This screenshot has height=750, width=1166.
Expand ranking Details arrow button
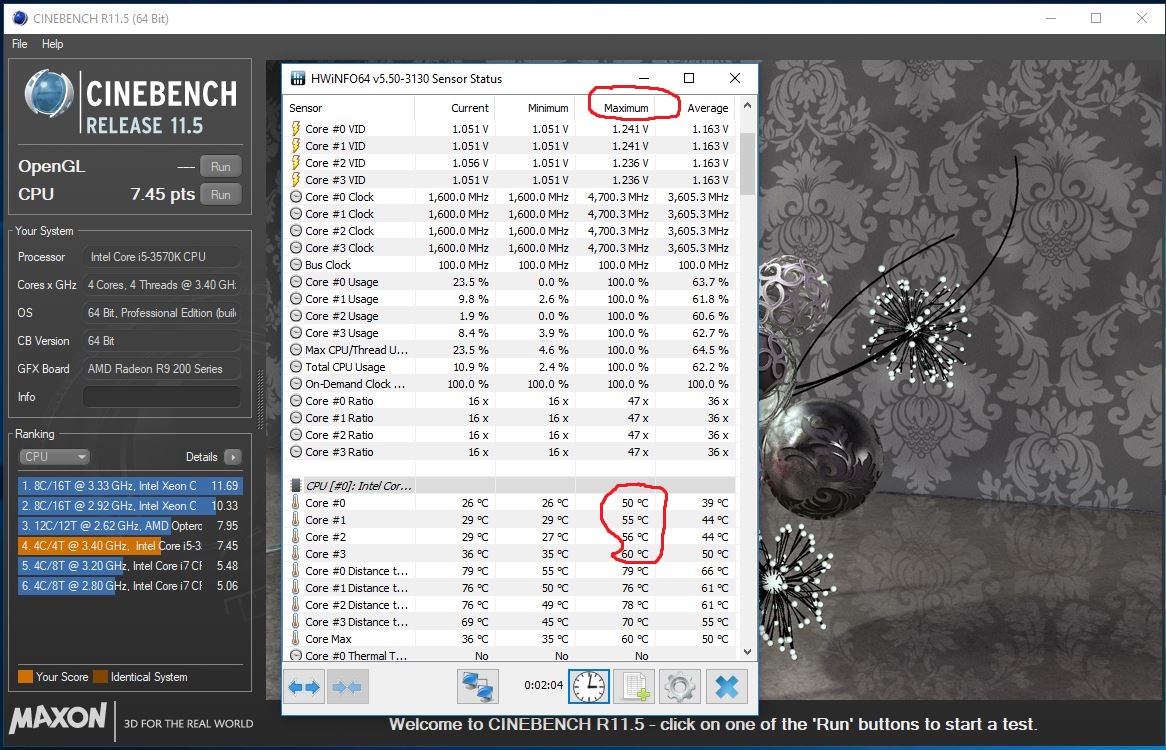click(x=233, y=457)
